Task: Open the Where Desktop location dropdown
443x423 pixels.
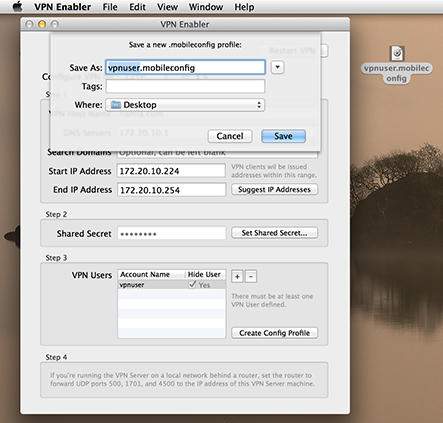Action: click(185, 105)
